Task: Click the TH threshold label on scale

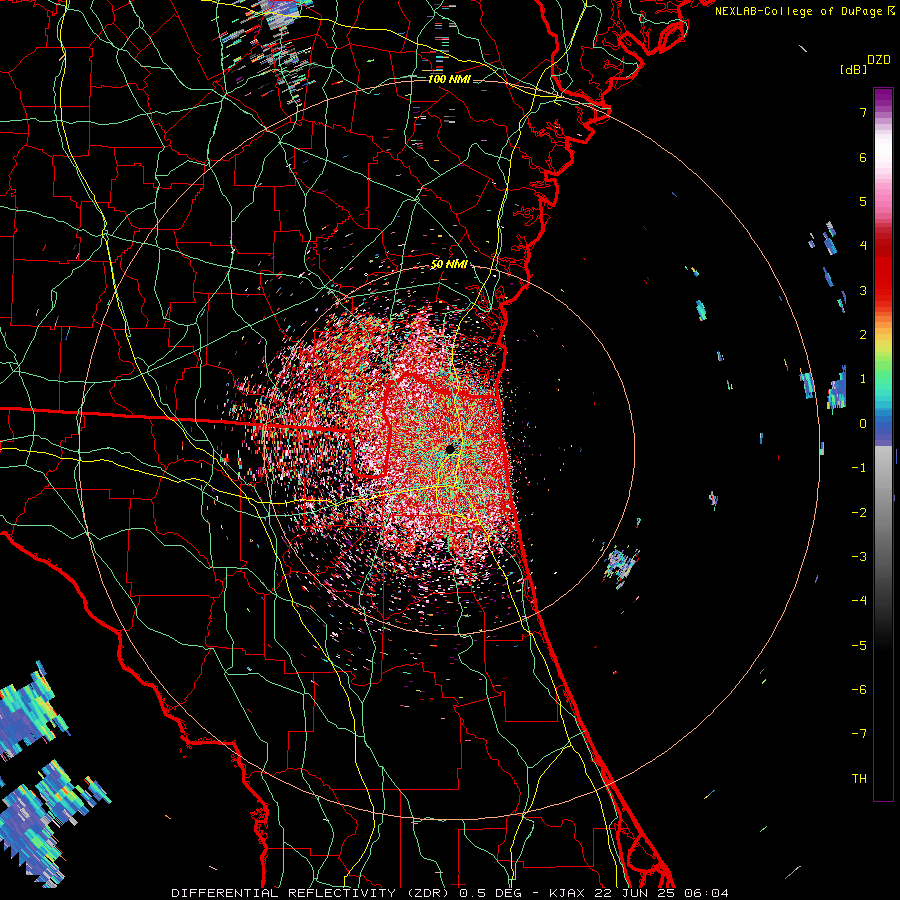Action: (x=859, y=778)
